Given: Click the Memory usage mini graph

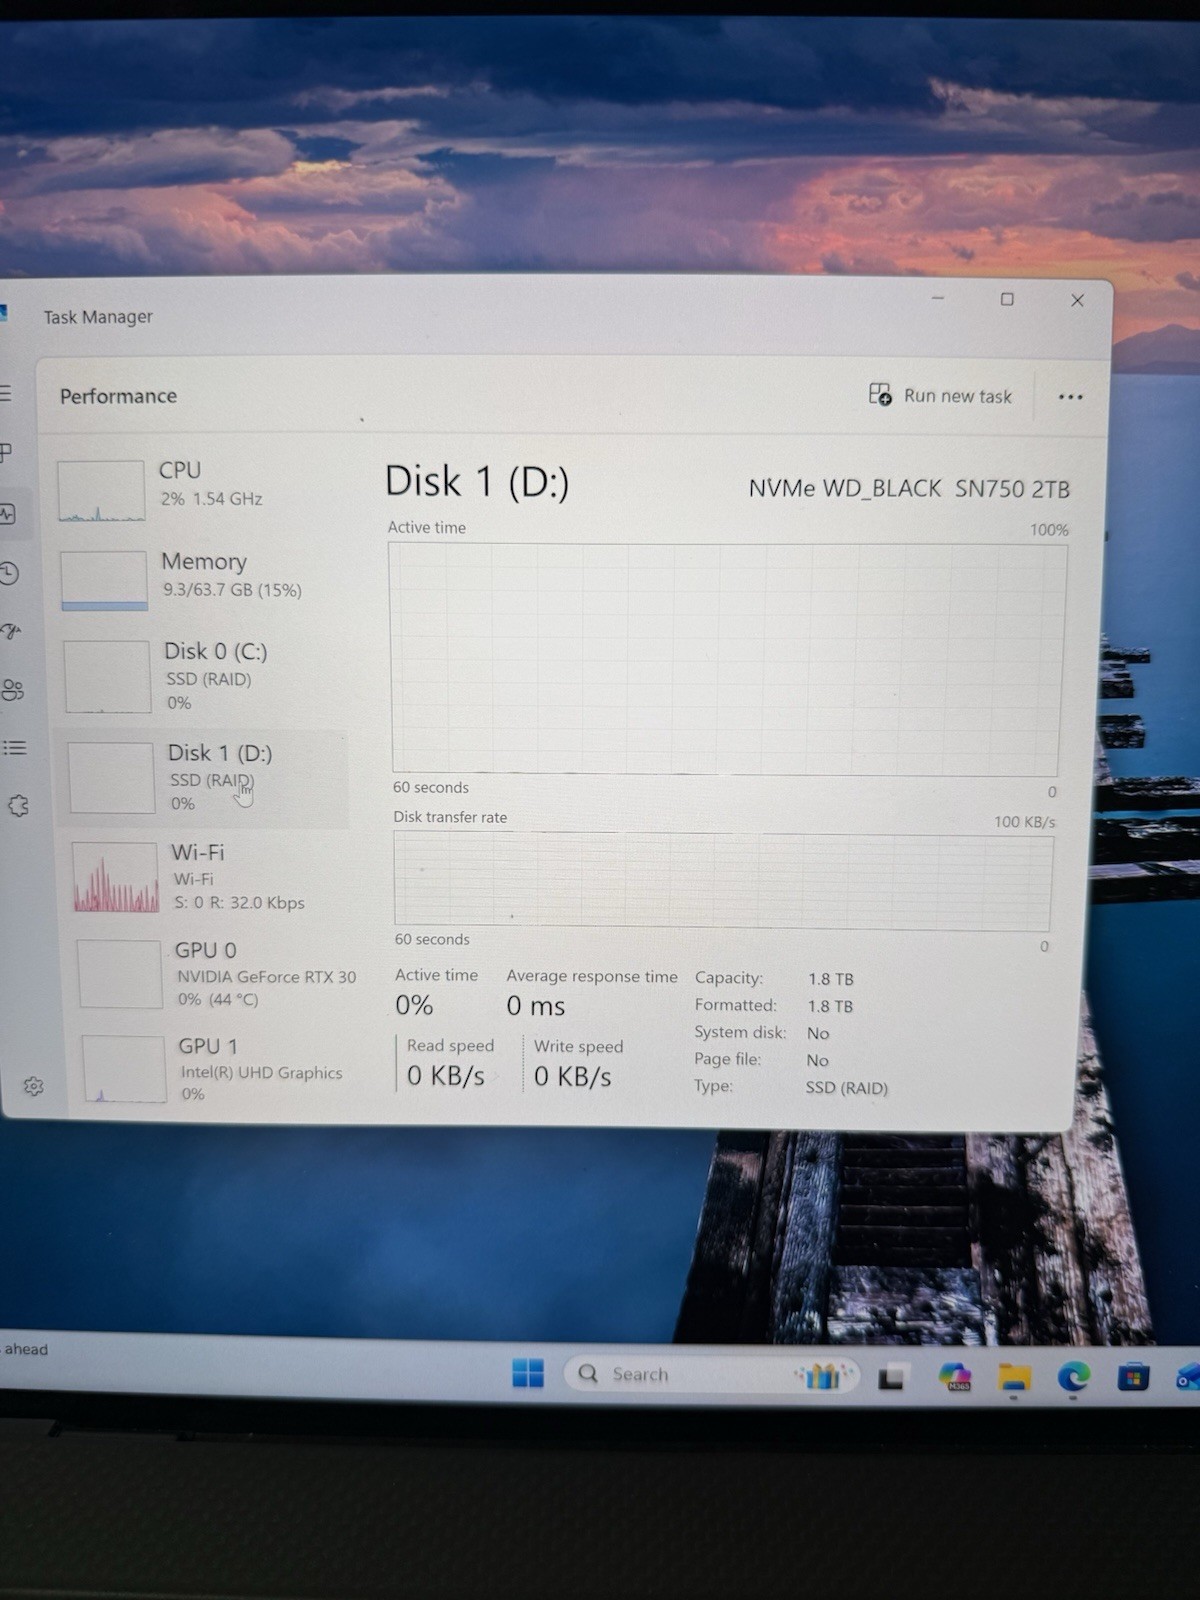Looking at the screenshot, I should (x=104, y=581).
